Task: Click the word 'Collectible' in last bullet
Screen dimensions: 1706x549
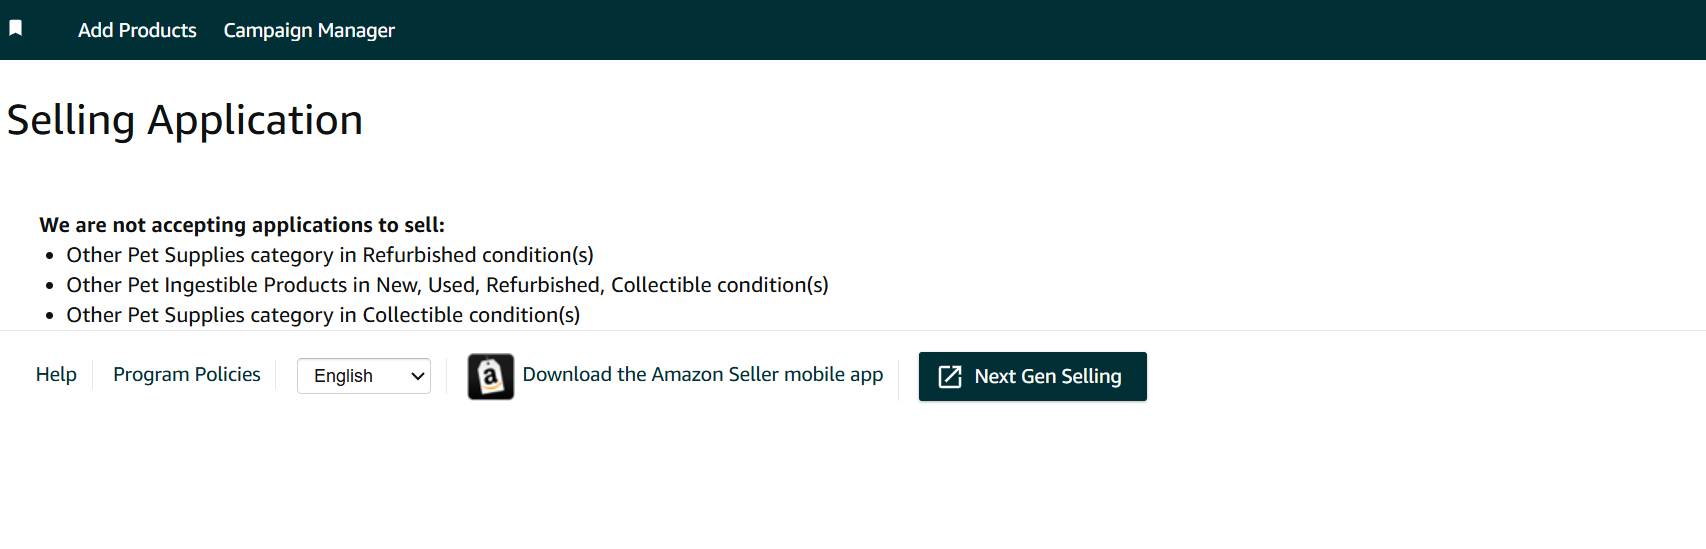Action: (x=413, y=315)
